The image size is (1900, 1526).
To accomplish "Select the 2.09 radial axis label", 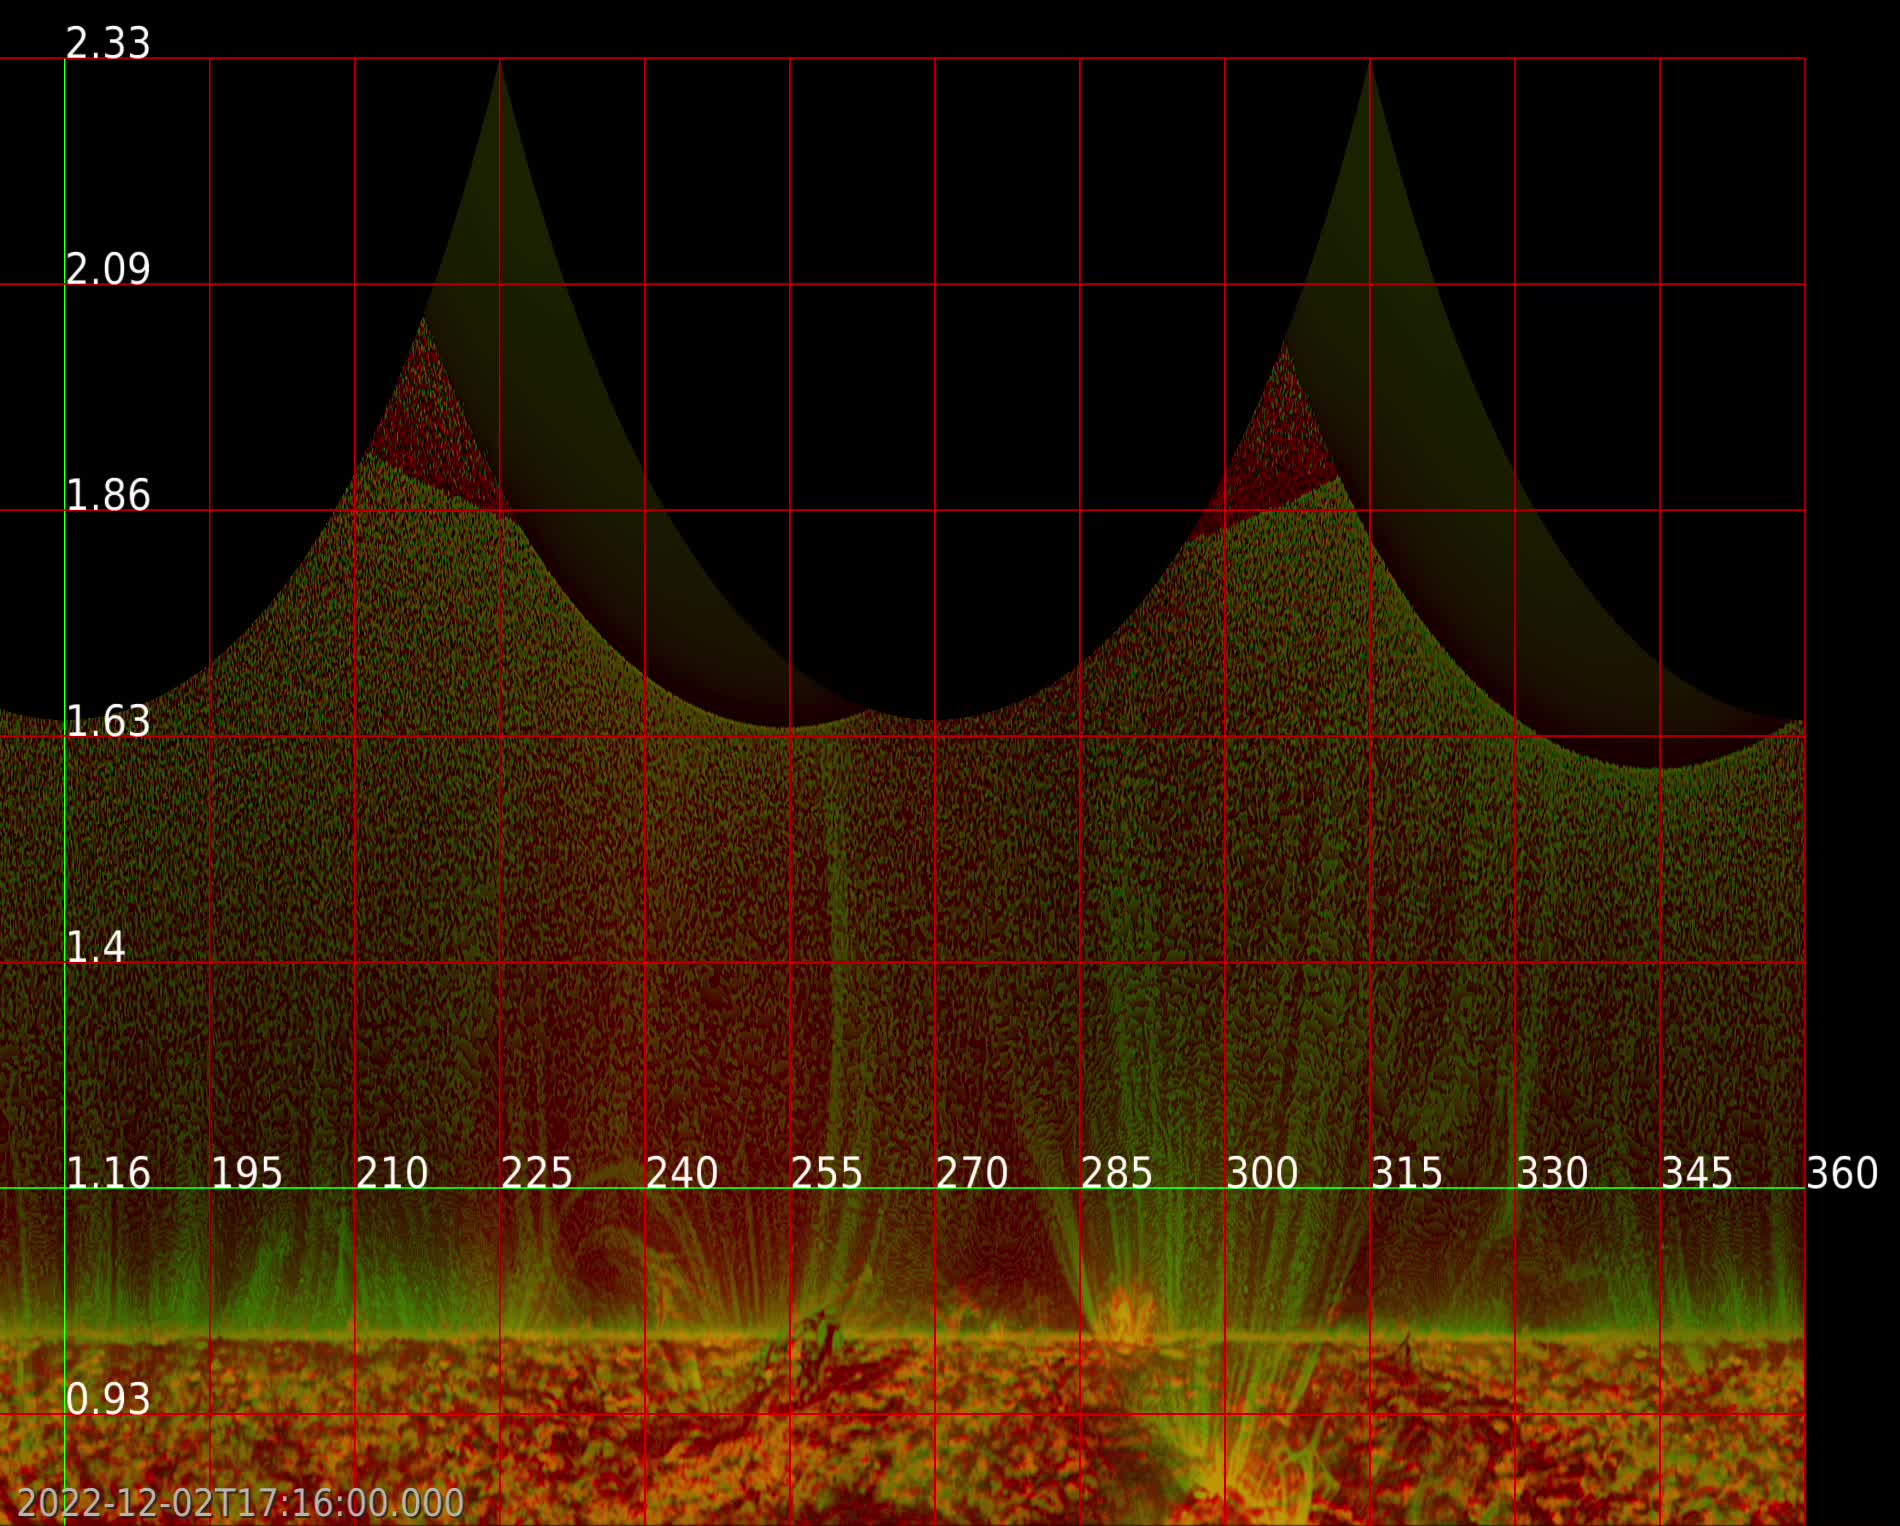I will coord(108,270).
